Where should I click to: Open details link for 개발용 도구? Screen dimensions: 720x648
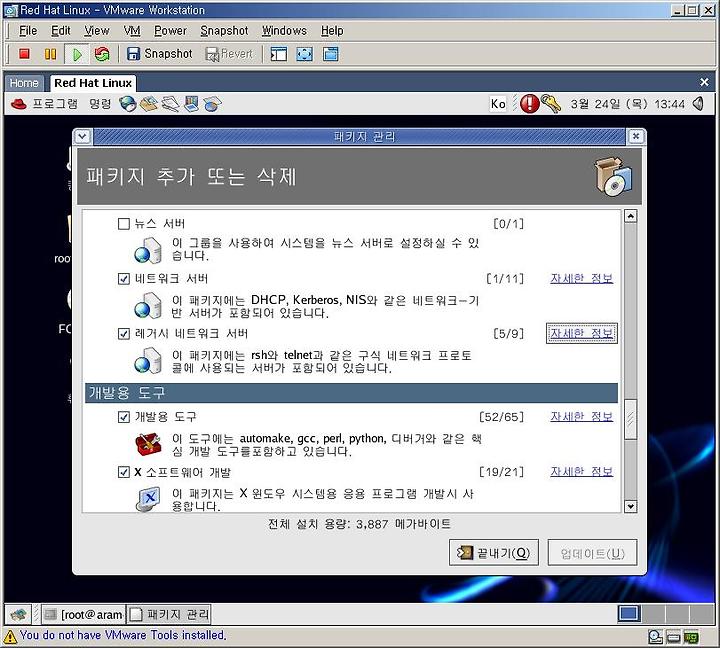[581, 417]
